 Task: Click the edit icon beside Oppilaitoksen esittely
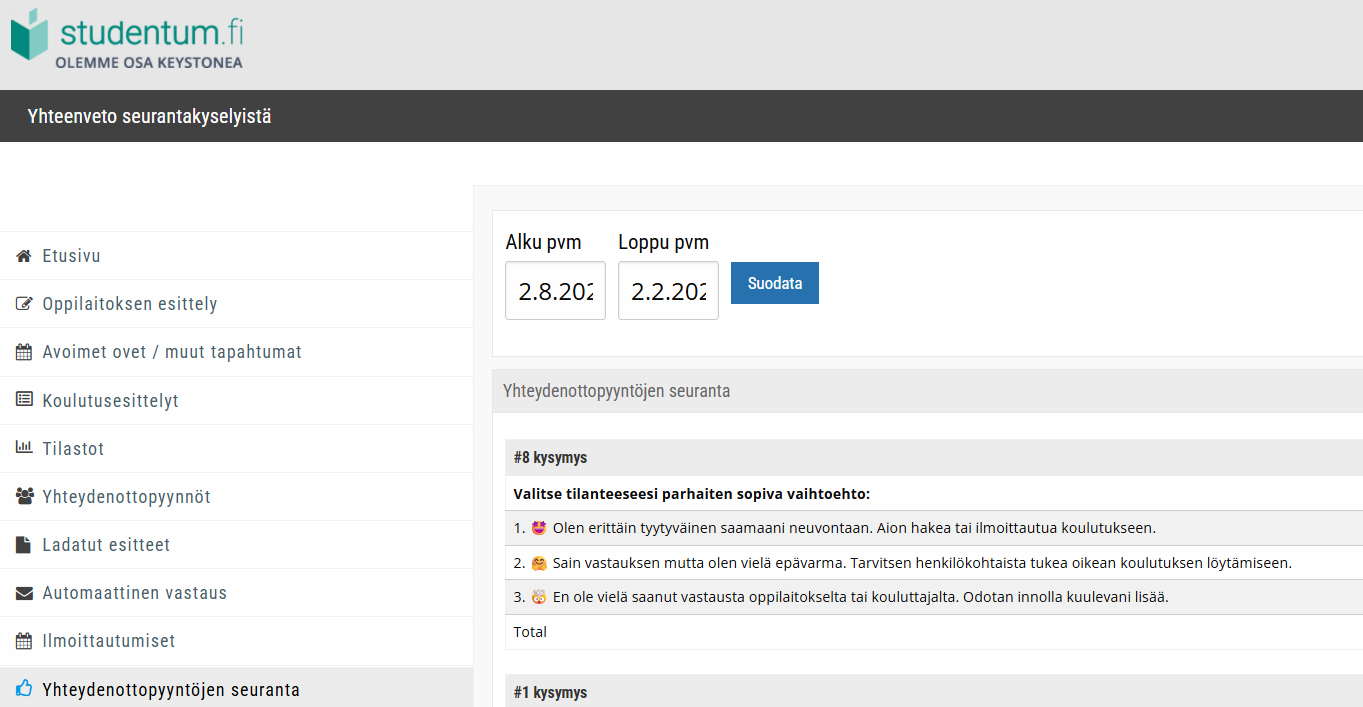click(x=24, y=304)
